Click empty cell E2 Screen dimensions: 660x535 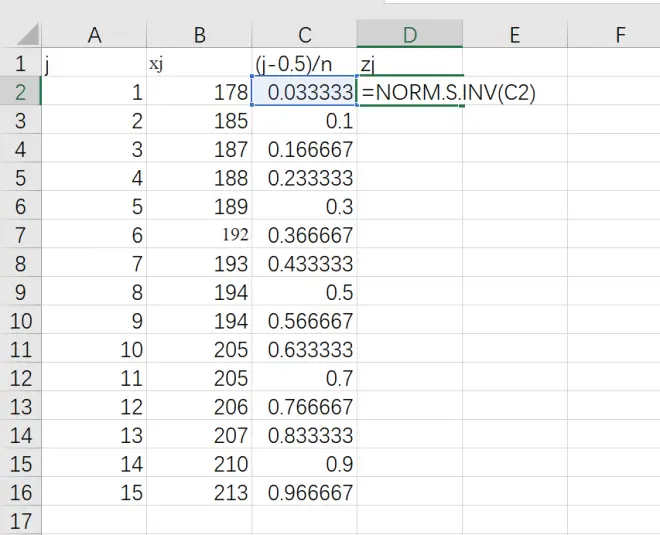click(515, 91)
